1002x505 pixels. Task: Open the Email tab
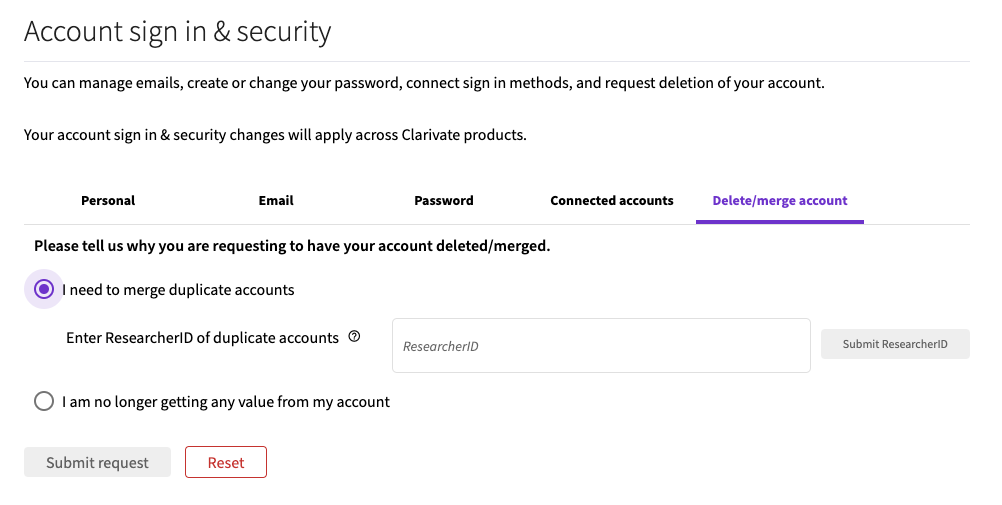(x=276, y=200)
